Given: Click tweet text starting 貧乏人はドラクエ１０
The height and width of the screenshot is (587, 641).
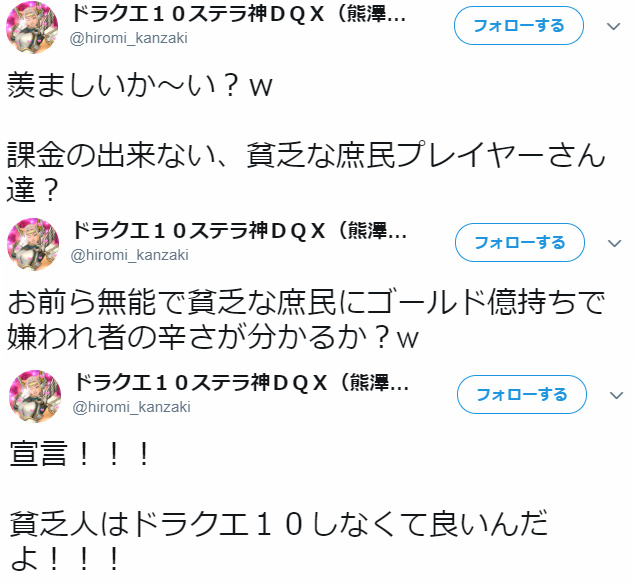Looking at the screenshot, I should click(278, 540).
